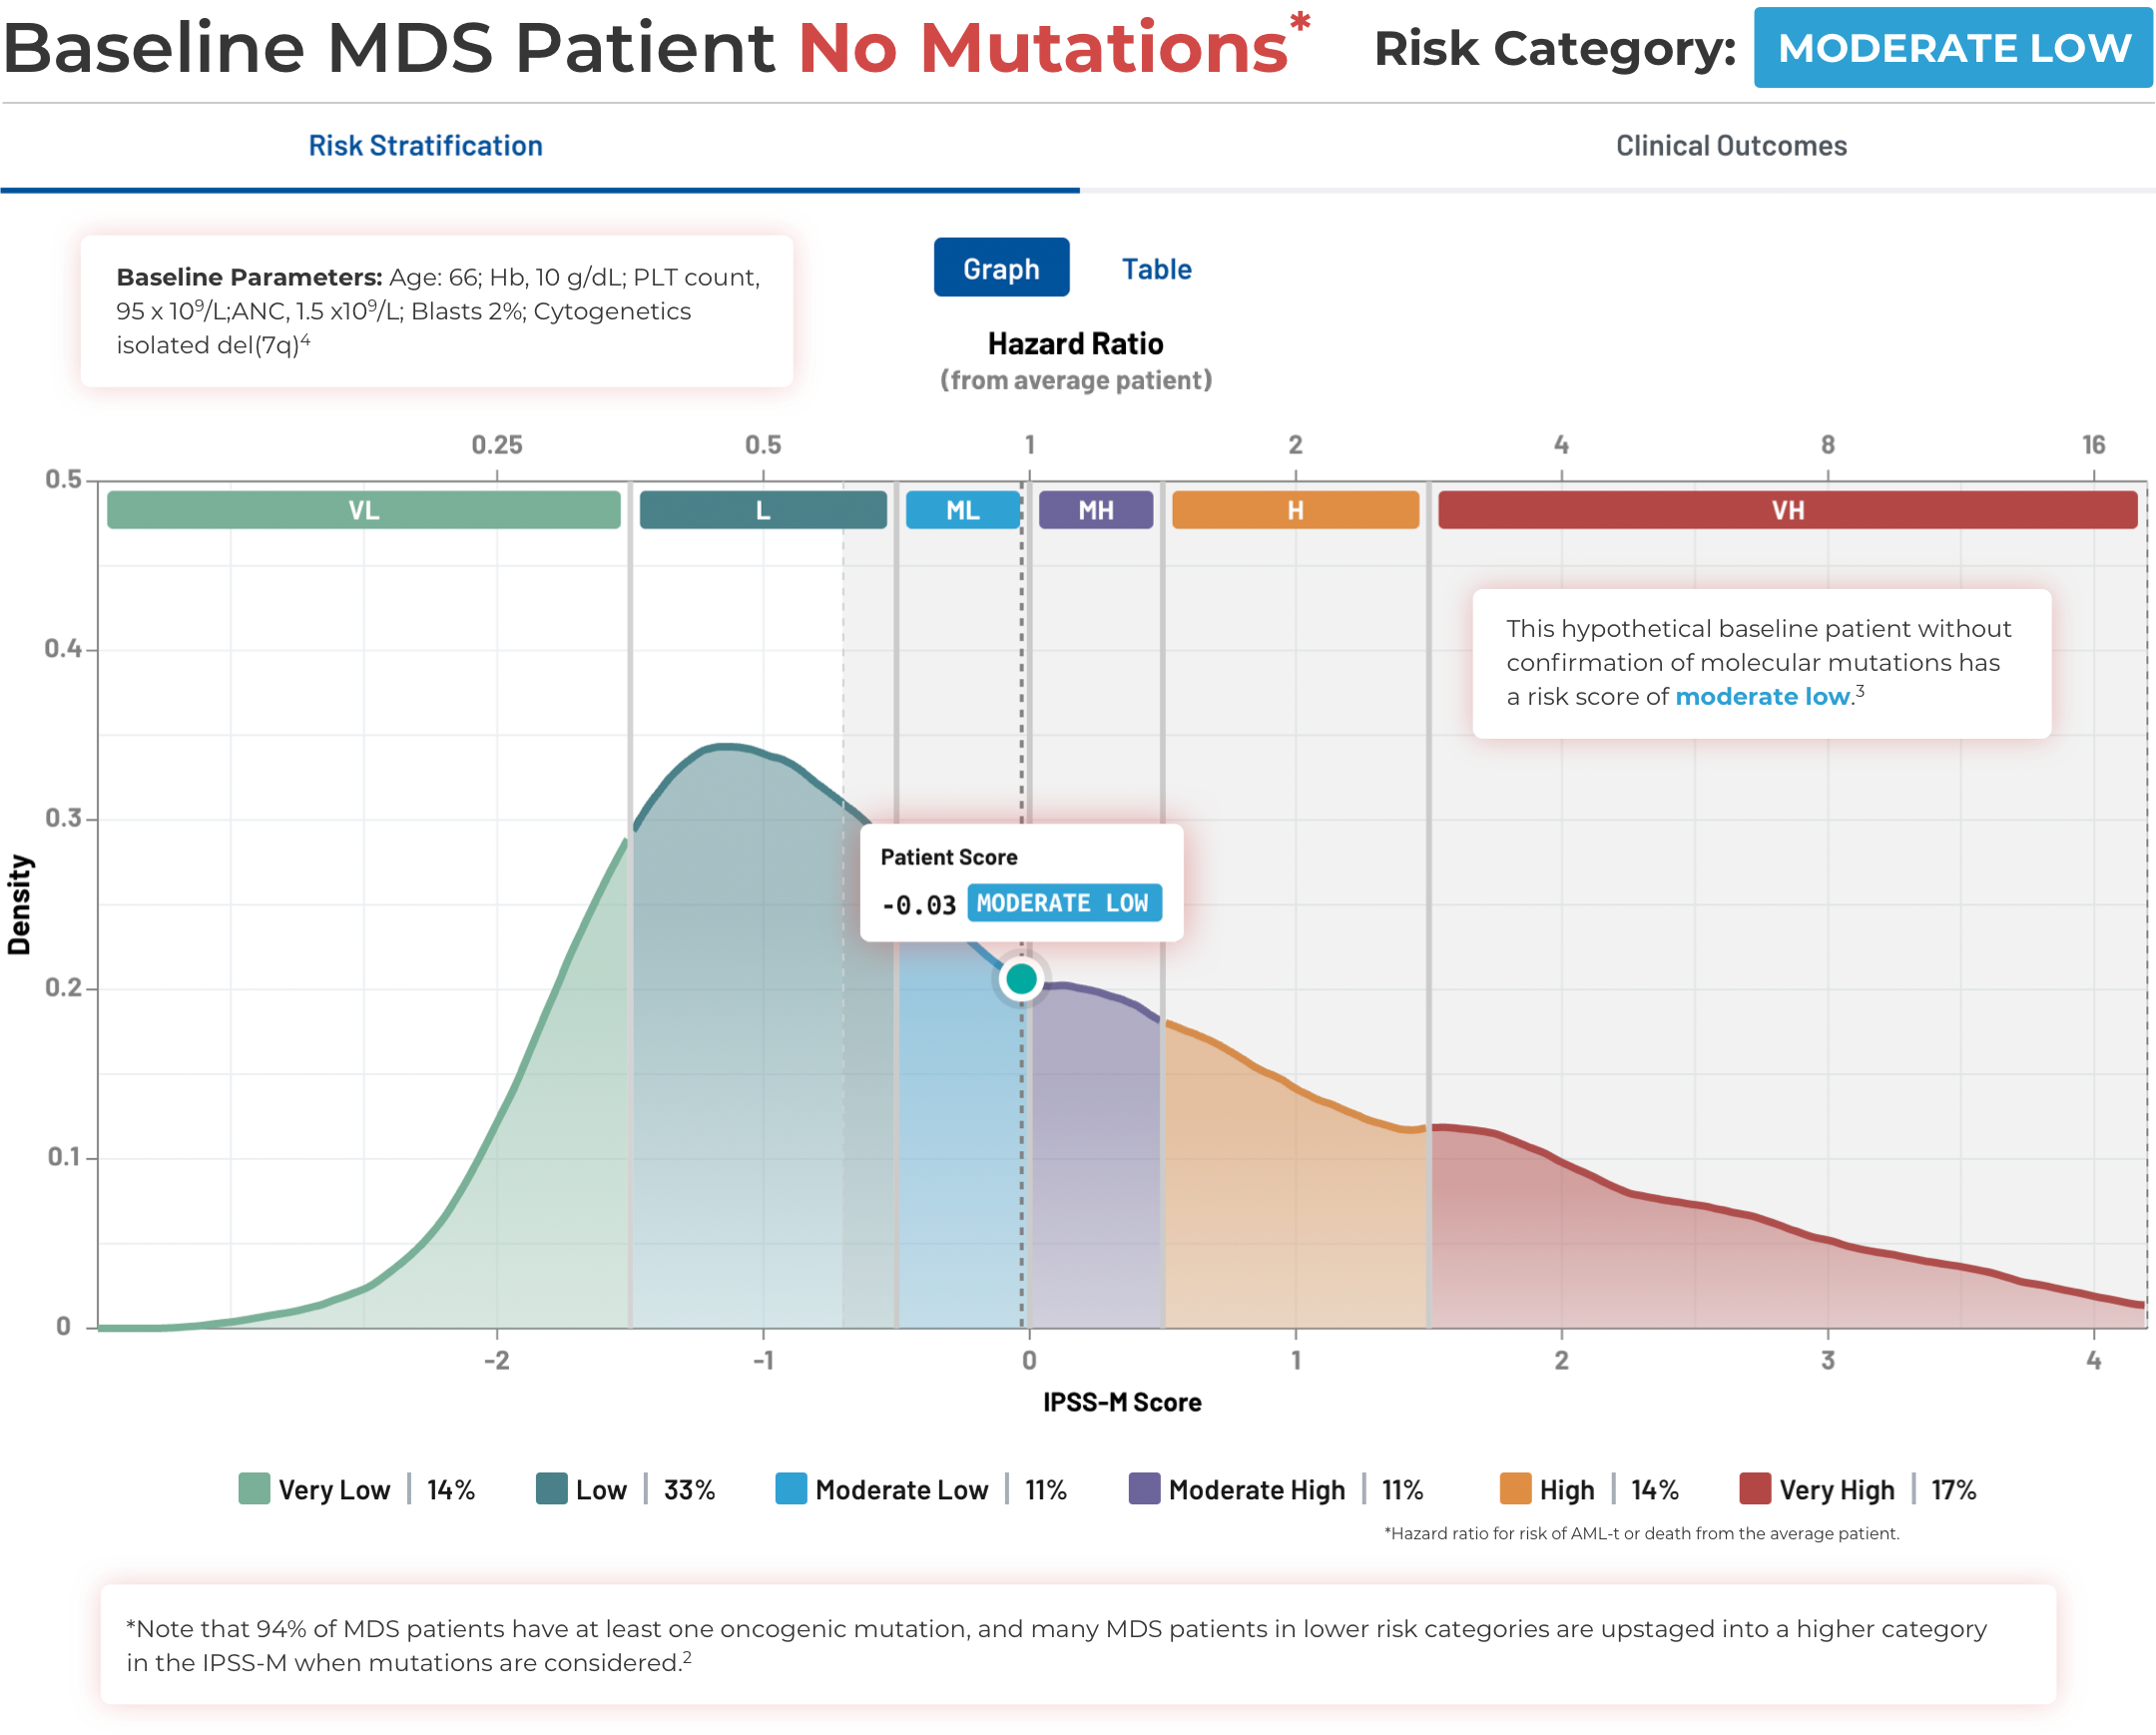Click the VL risk band label
Viewport: 2156px width, 1735px height.
[364, 510]
